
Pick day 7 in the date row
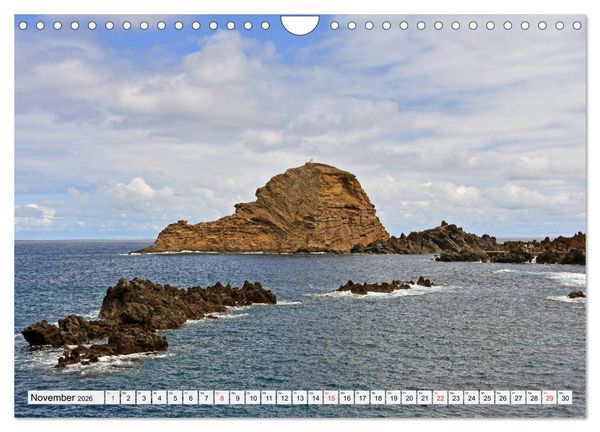point(206,398)
